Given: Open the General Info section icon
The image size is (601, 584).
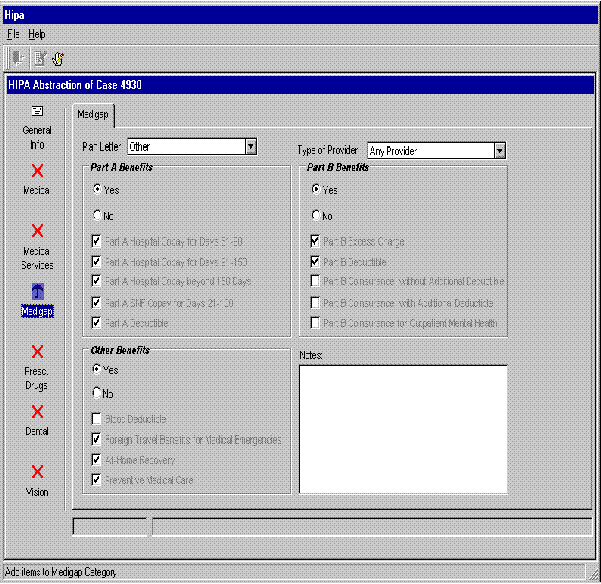Looking at the screenshot, I should [x=37, y=111].
